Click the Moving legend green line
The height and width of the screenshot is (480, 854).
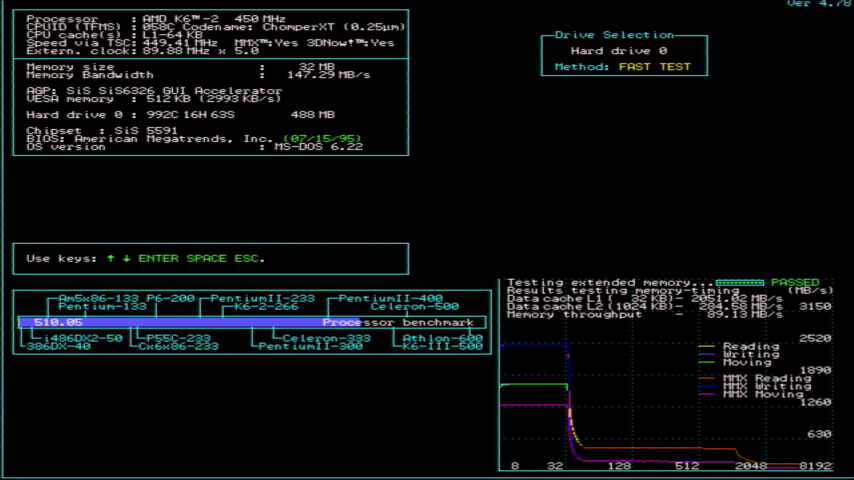coord(708,362)
